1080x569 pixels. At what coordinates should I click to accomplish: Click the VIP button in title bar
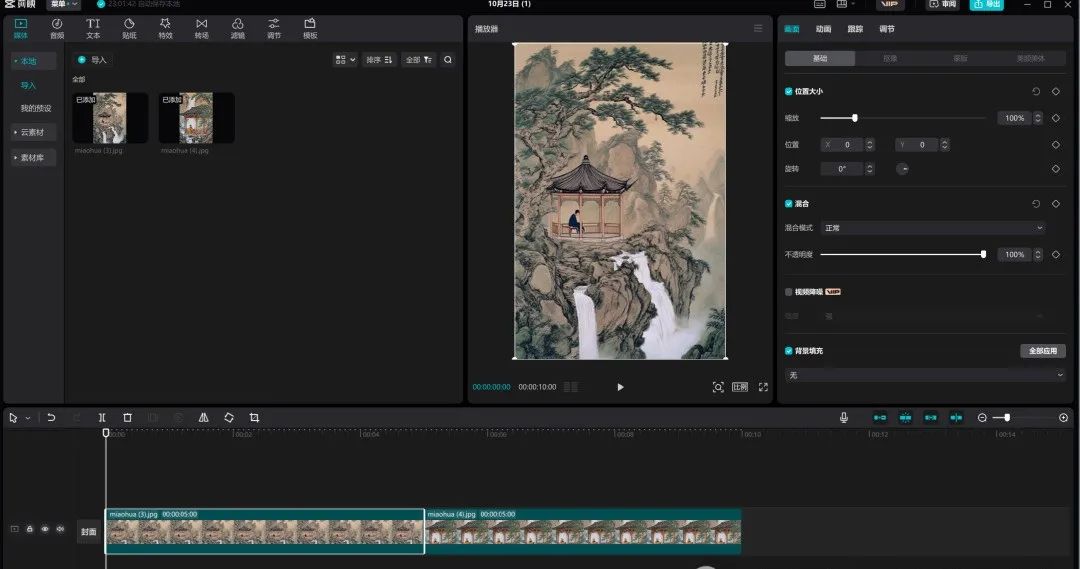tap(890, 4)
